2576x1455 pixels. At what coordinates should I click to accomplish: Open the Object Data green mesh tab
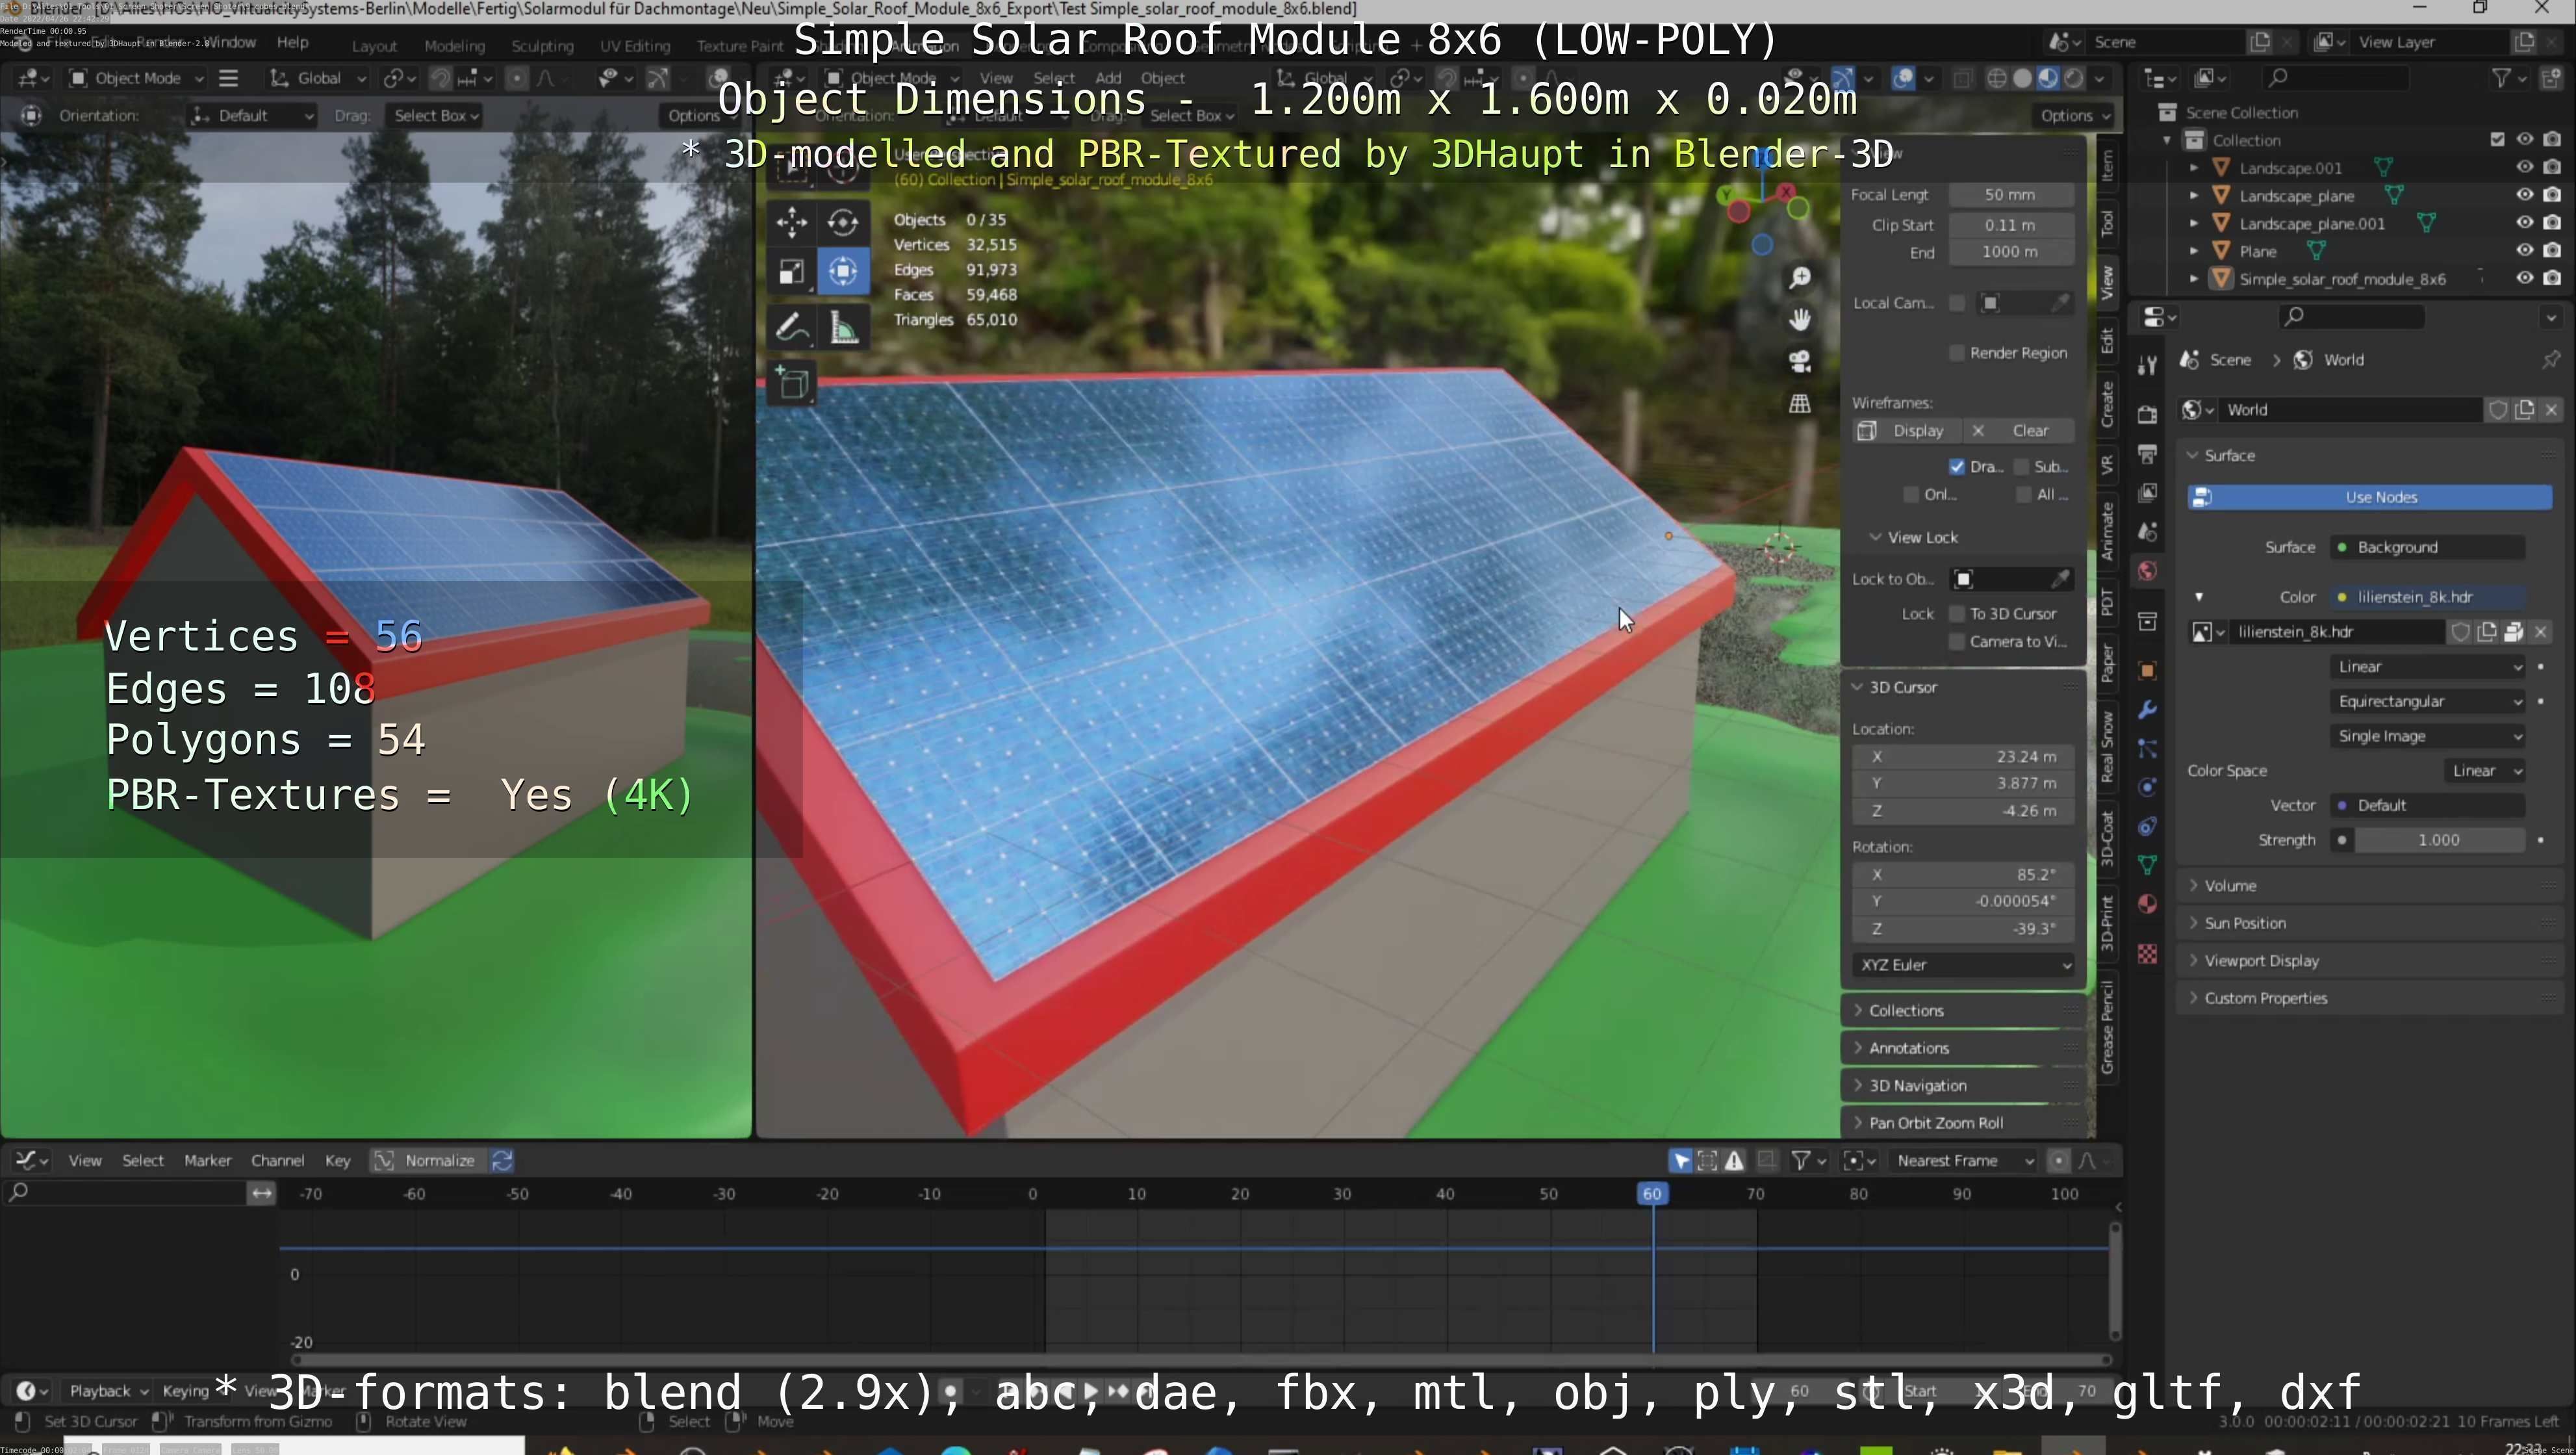click(2147, 865)
